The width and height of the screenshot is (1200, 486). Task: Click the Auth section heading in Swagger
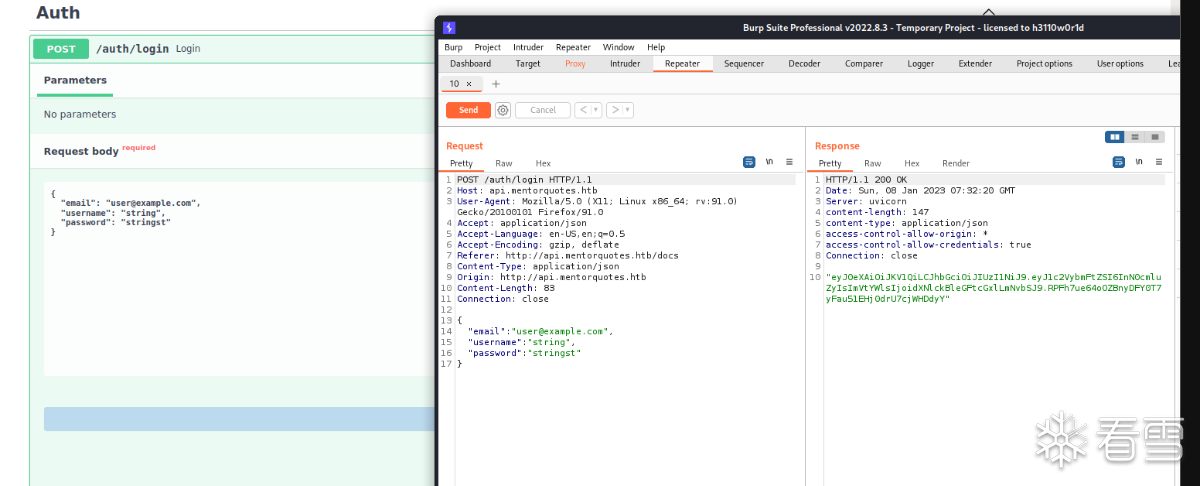[58, 13]
